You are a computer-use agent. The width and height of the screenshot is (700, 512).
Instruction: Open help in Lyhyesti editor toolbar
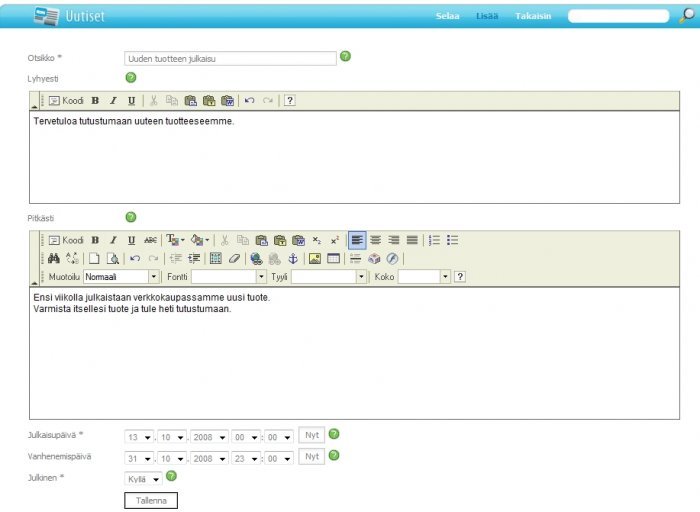point(290,100)
